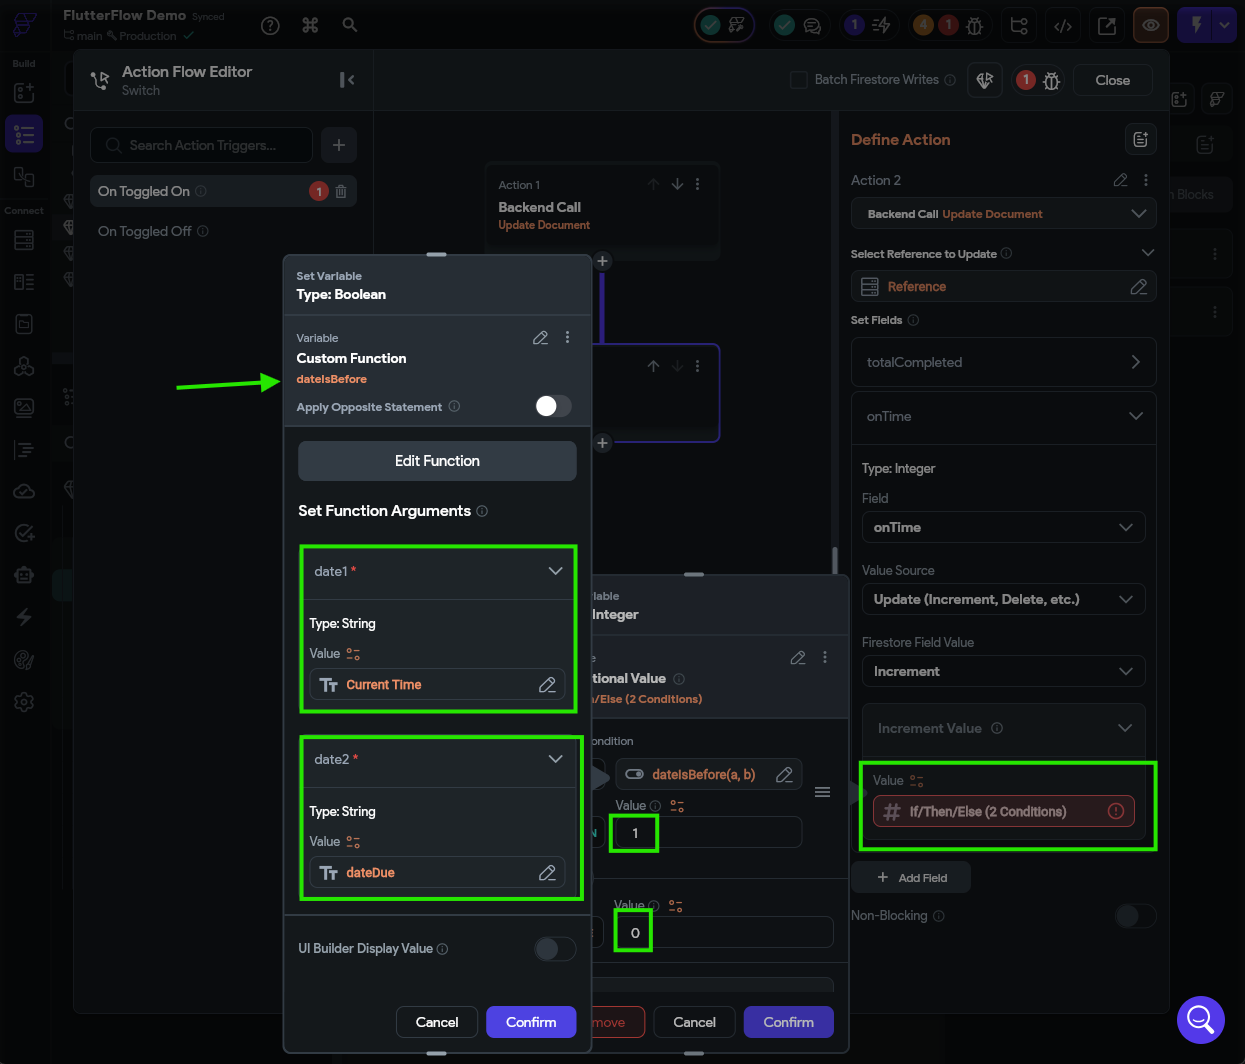Select the On Toggled On trigger
Image resolution: width=1245 pixels, height=1064 pixels.
[x=223, y=191]
